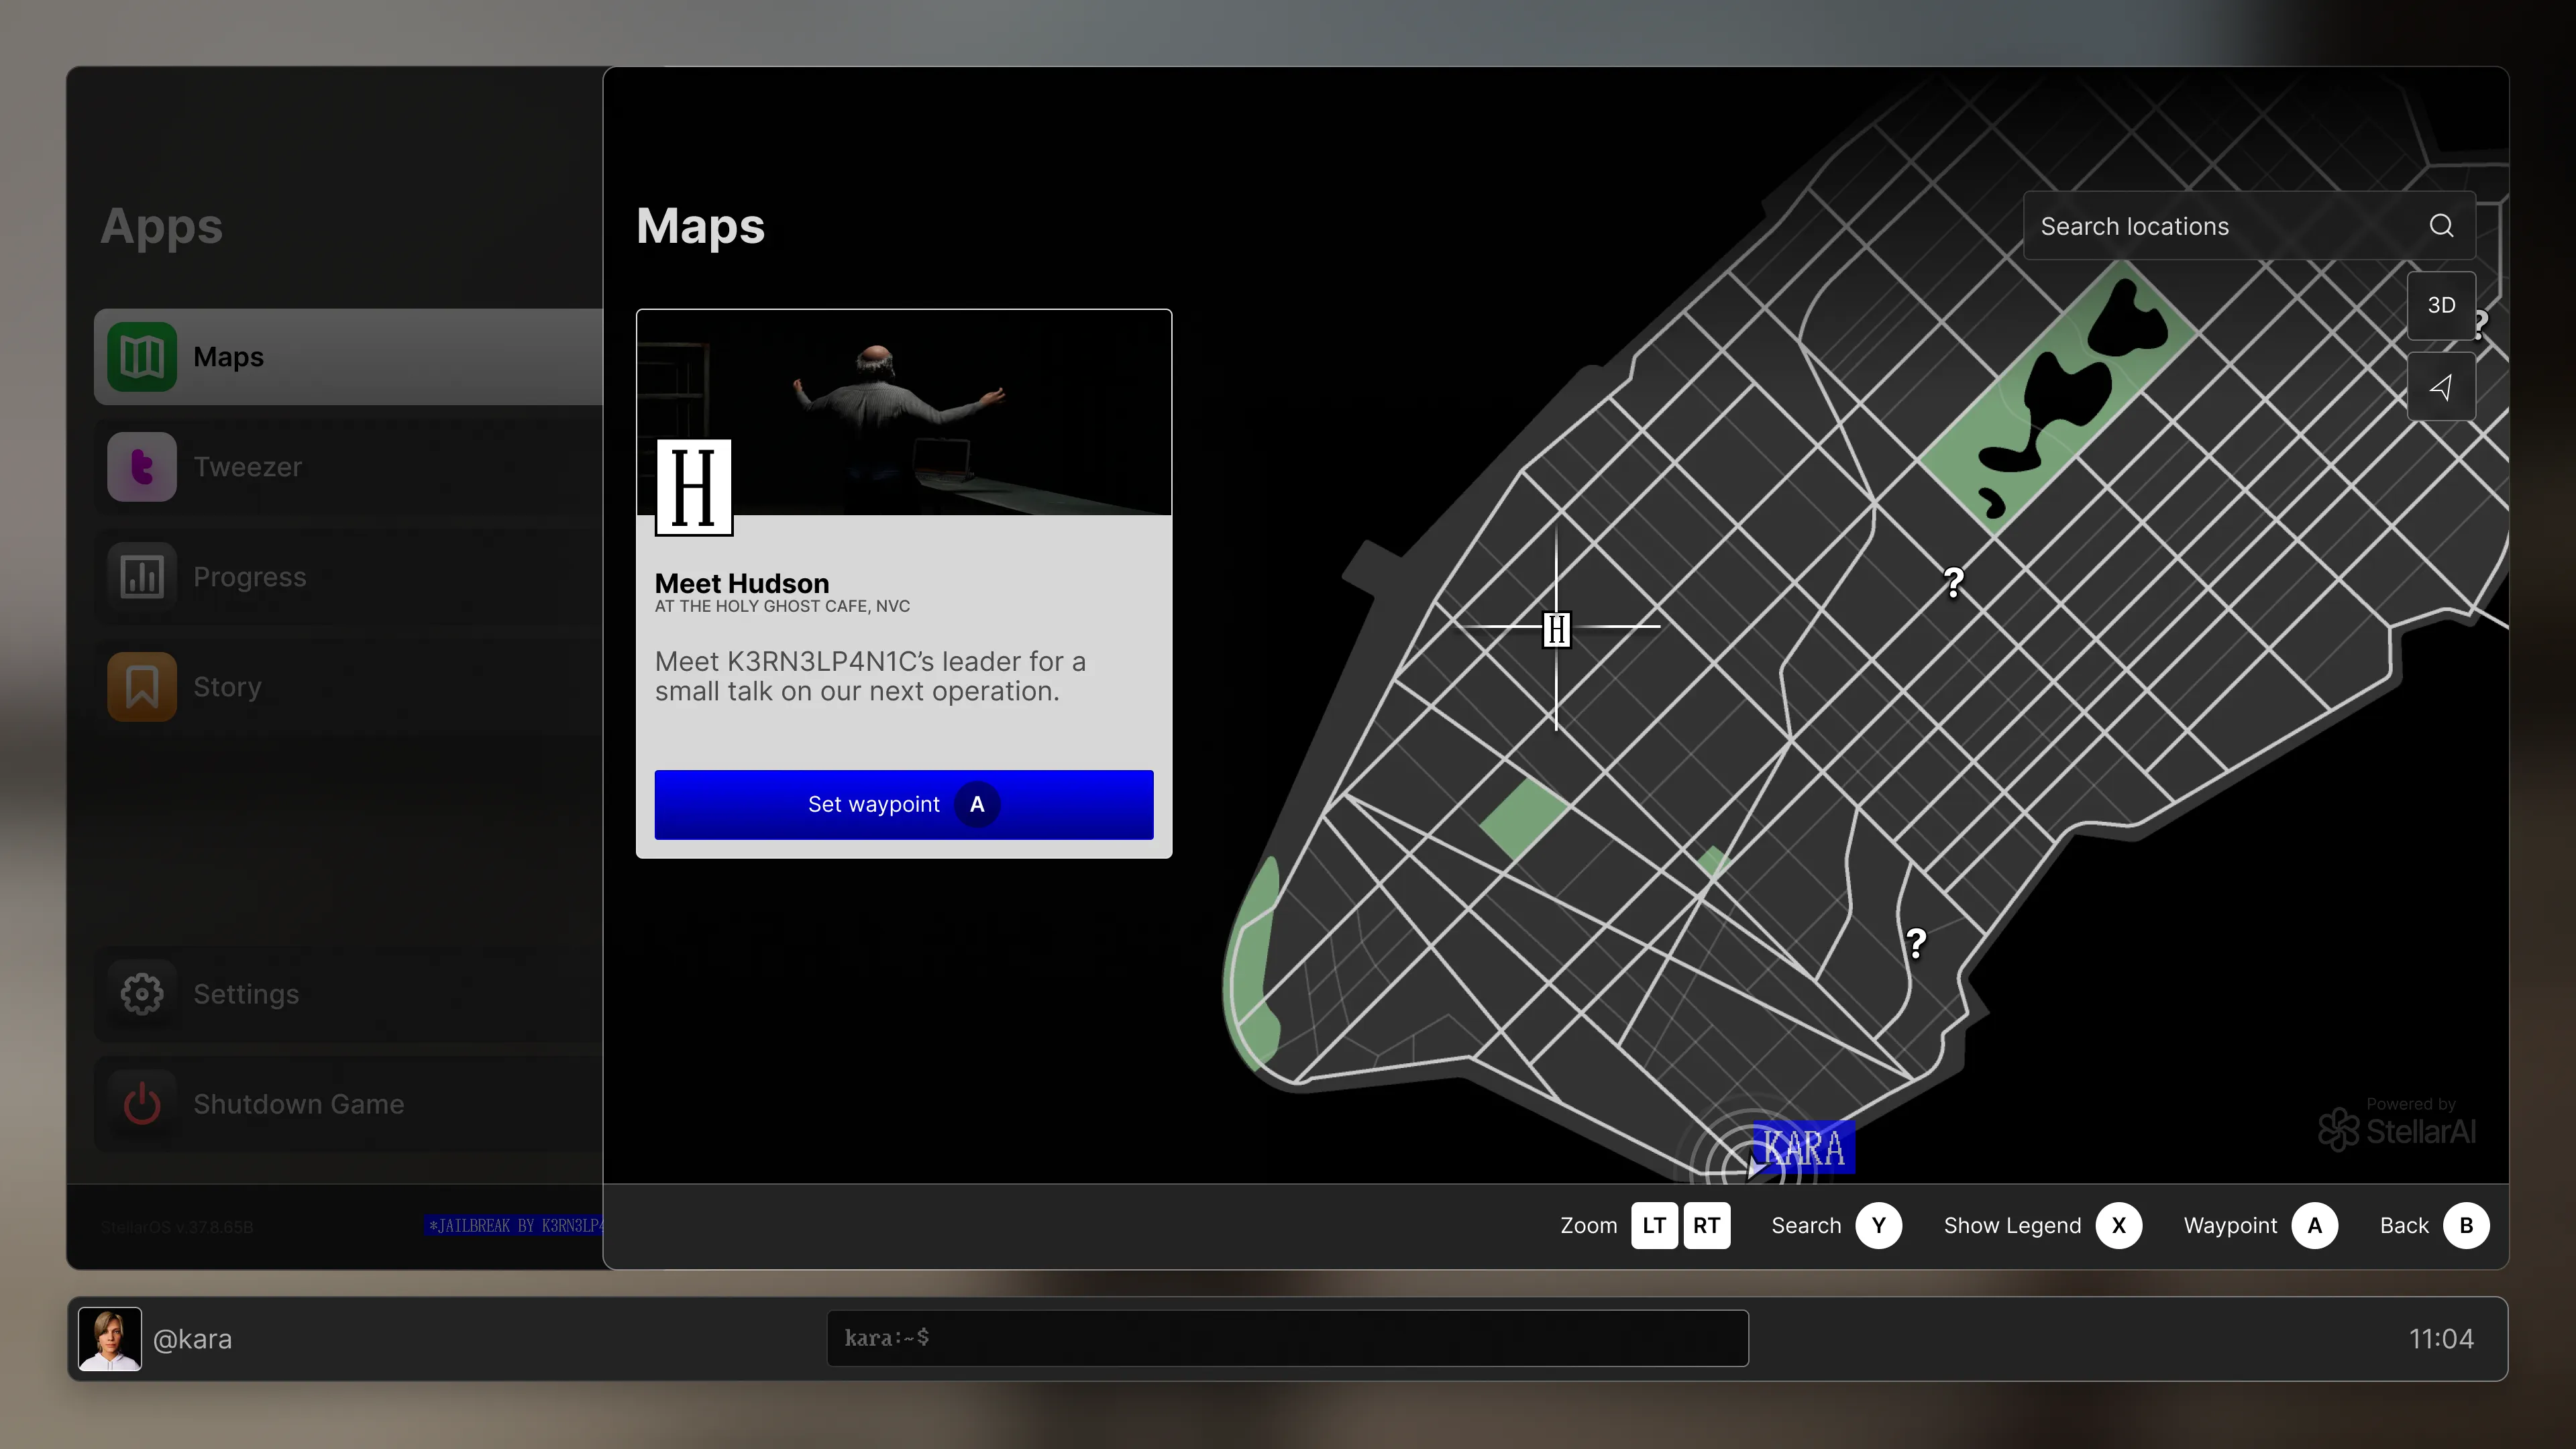2576x1449 pixels.
Task: Toggle Show Legend X button
Action: [x=2118, y=1225]
